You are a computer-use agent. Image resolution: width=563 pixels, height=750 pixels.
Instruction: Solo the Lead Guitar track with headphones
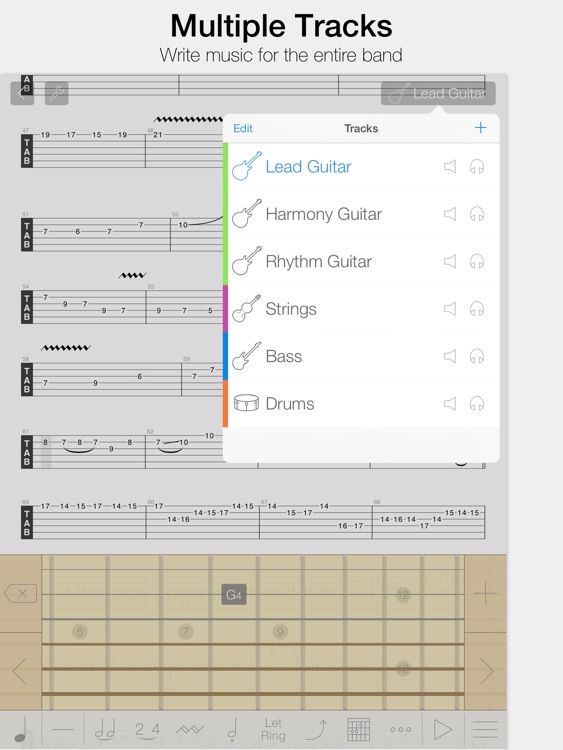[476, 166]
